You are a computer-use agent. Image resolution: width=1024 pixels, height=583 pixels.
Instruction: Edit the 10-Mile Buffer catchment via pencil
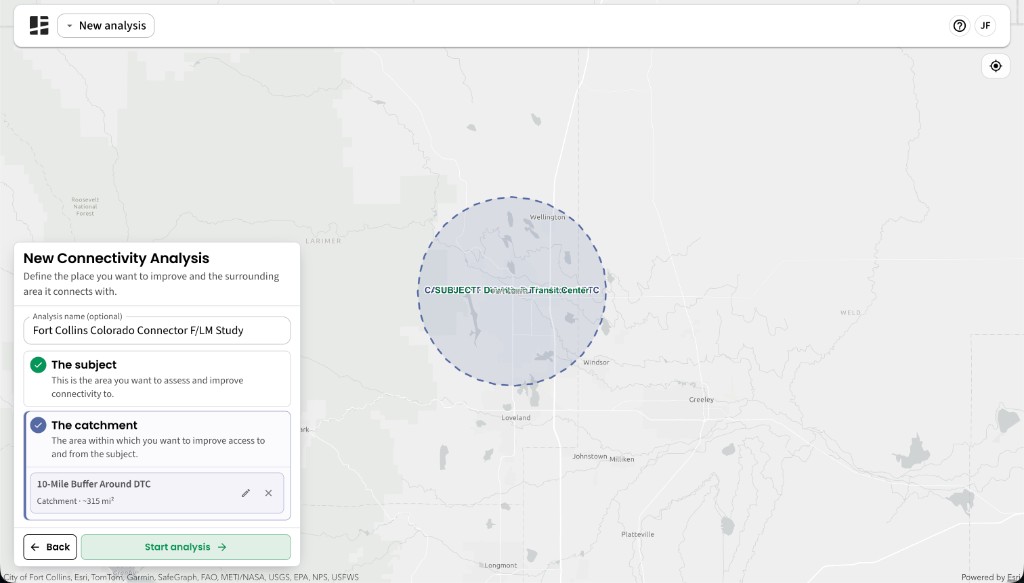[x=246, y=493]
